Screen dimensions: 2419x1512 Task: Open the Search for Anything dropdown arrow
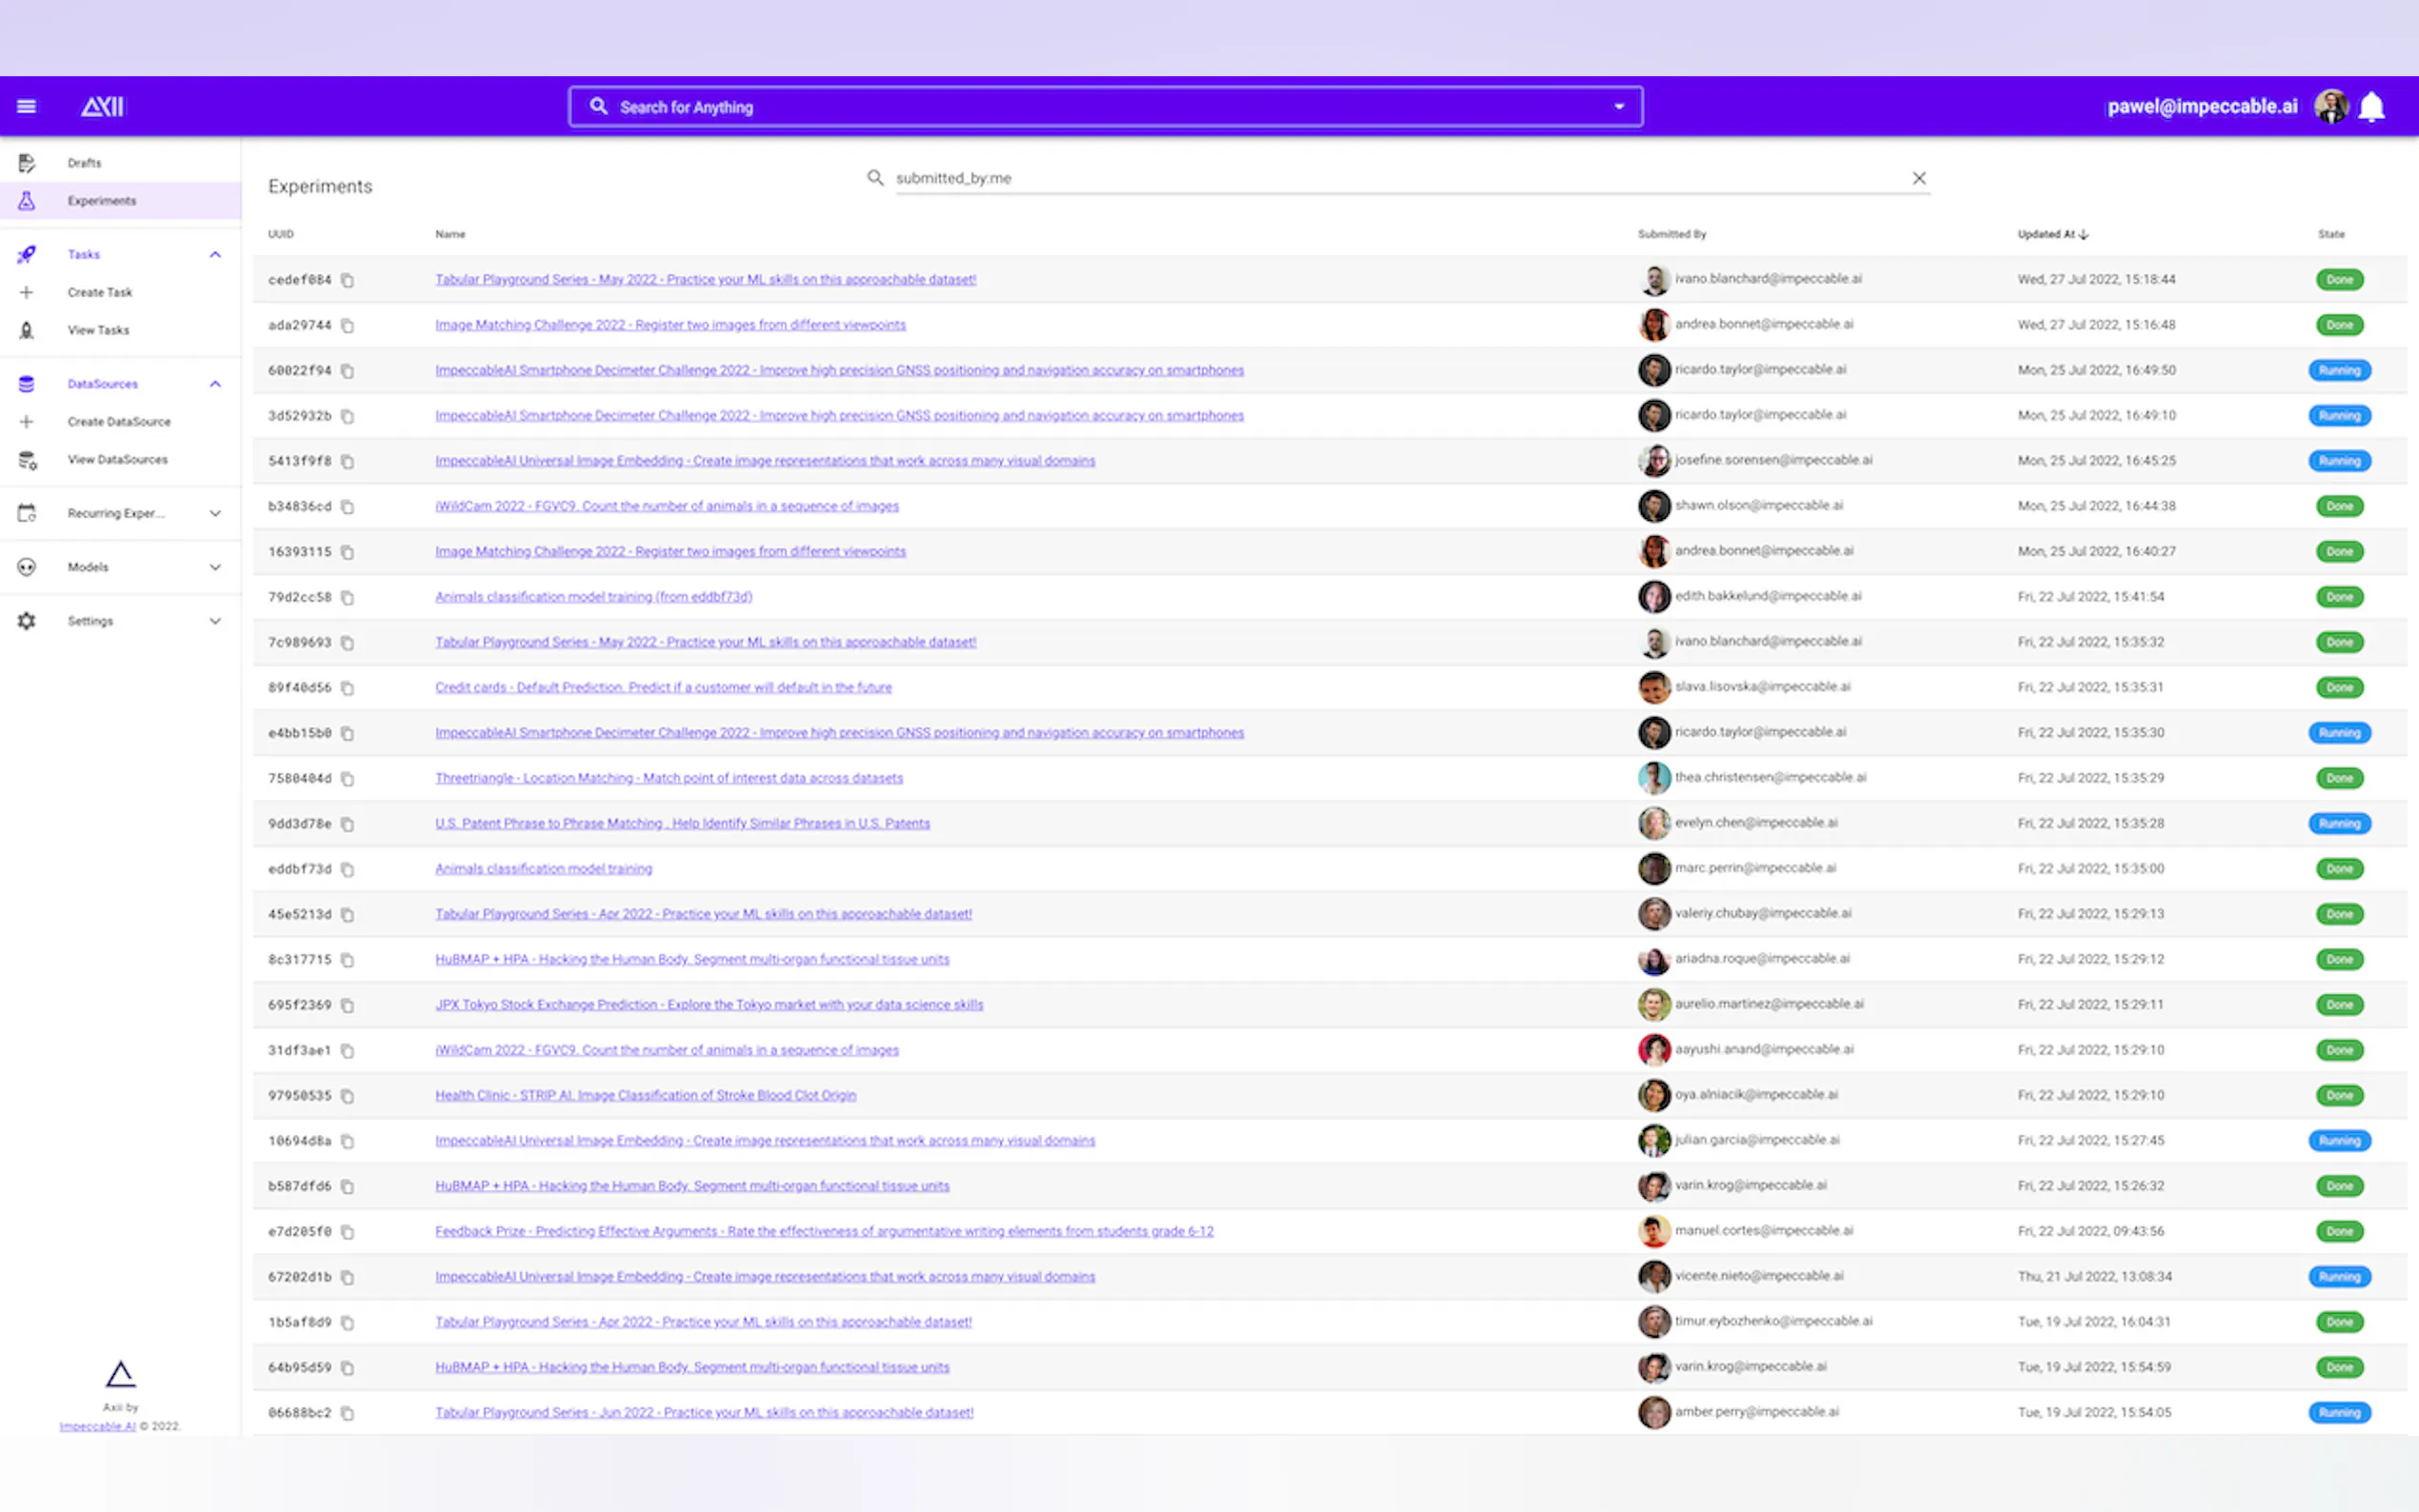tap(1618, 107)
